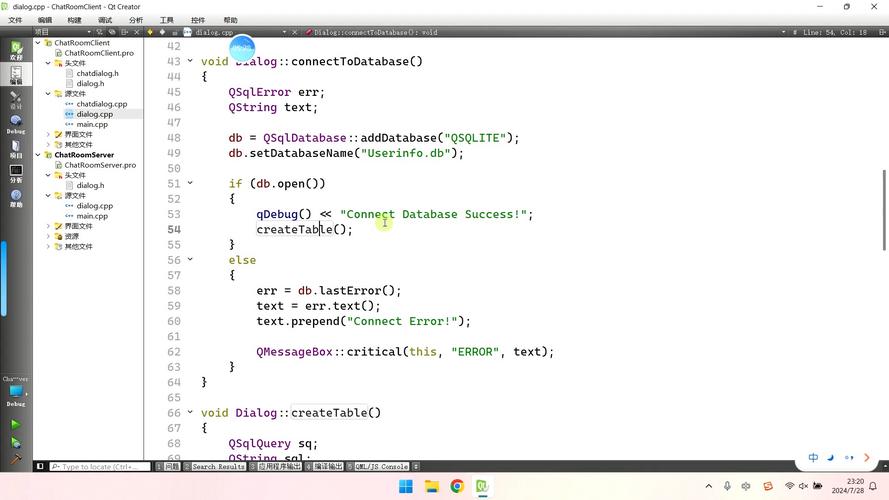This screenshot has height=500, width=889.
Task: Open the Search Results output pane
Action: pos(218,467)
